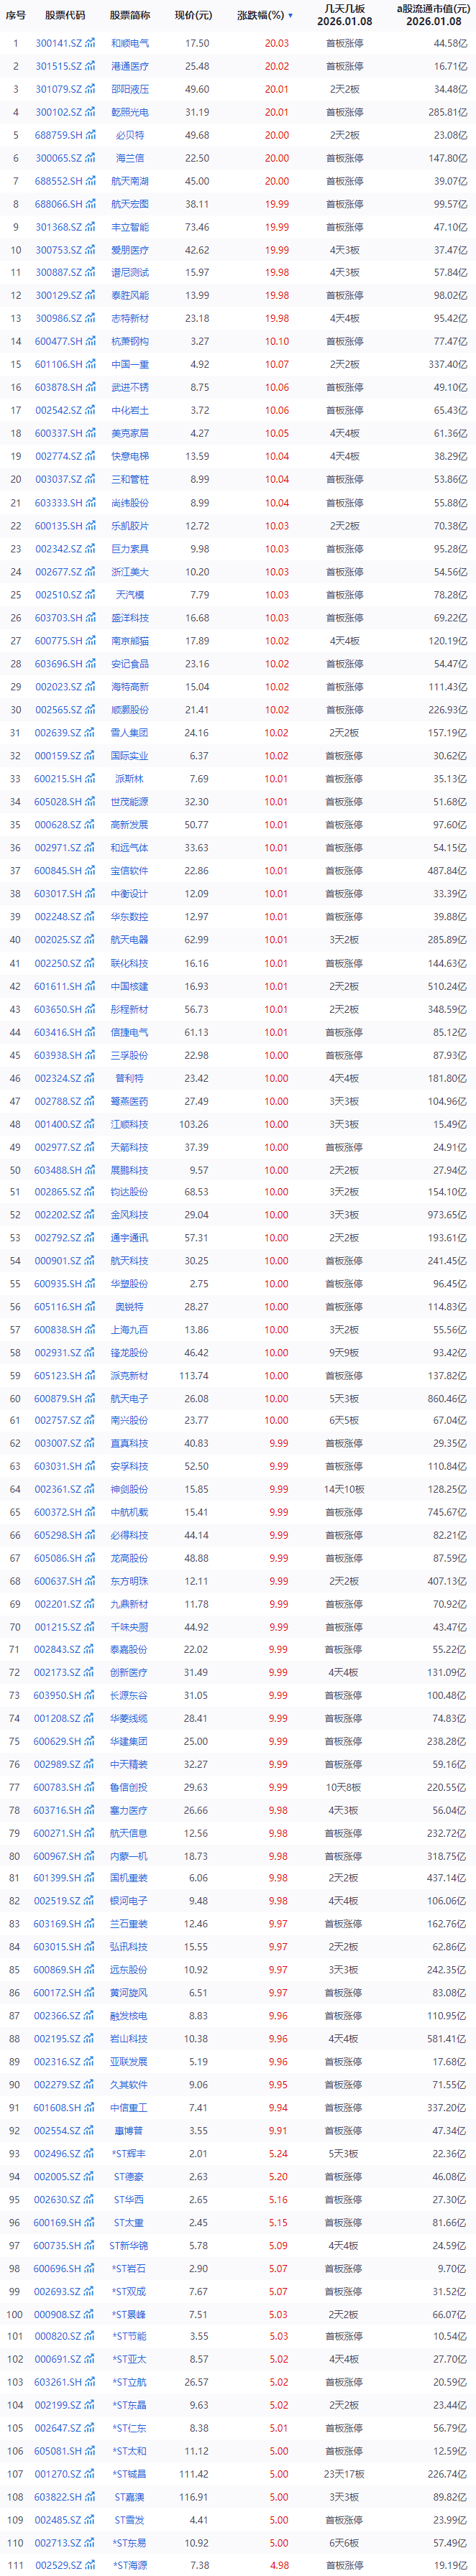Viewport: 476px width, 2576px height.
Task: Click chart icon next to 688759.SH
Action: [x=91, y=135]
